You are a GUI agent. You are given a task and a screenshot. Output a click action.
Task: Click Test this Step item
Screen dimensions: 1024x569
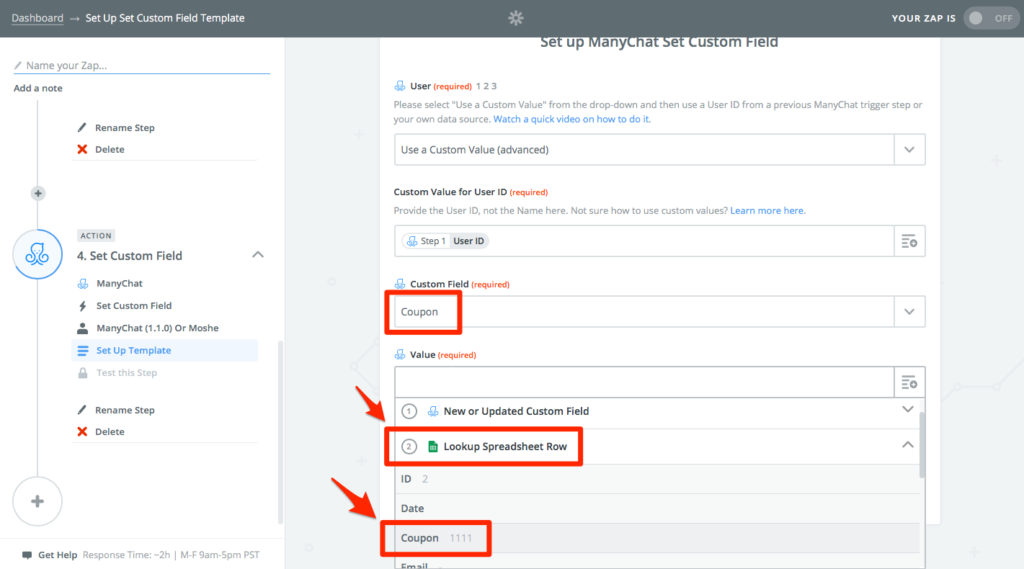(x=127, y=373)
